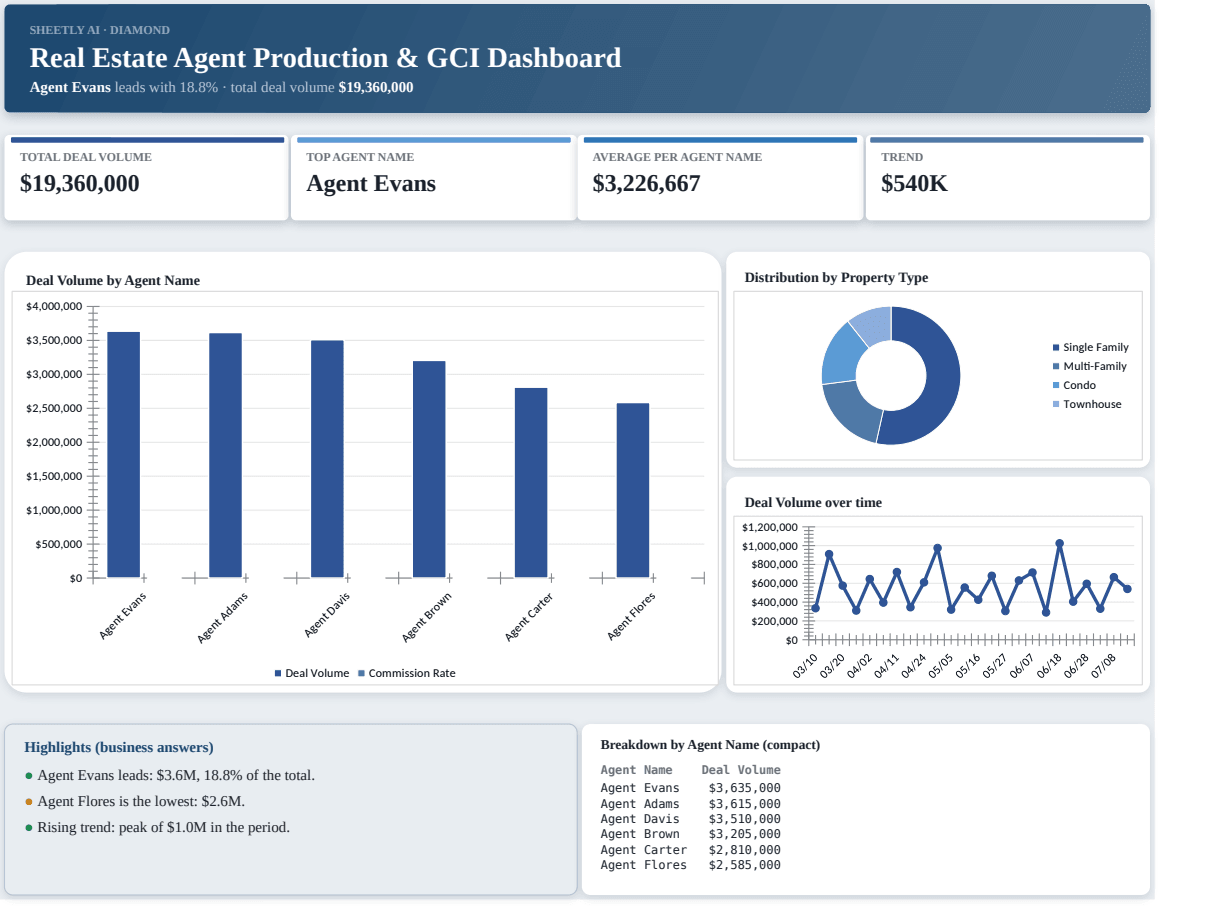Click the Condo donut slice
This screenshot has height=922, width=1227.
(x=840, y=355)
